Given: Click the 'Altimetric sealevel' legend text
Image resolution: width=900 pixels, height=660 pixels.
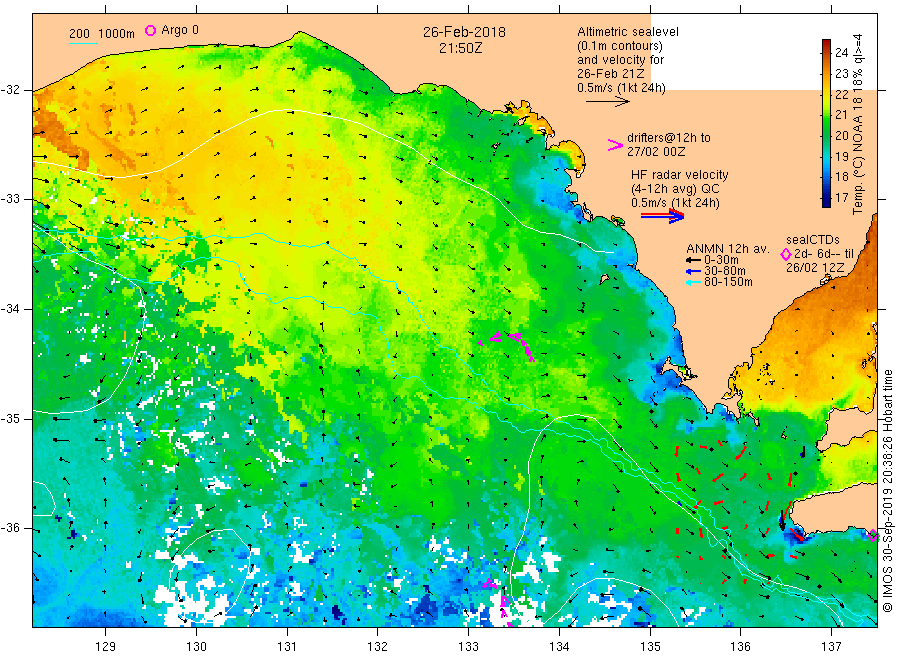Looking at the screenshot, I should click(627, 32).
